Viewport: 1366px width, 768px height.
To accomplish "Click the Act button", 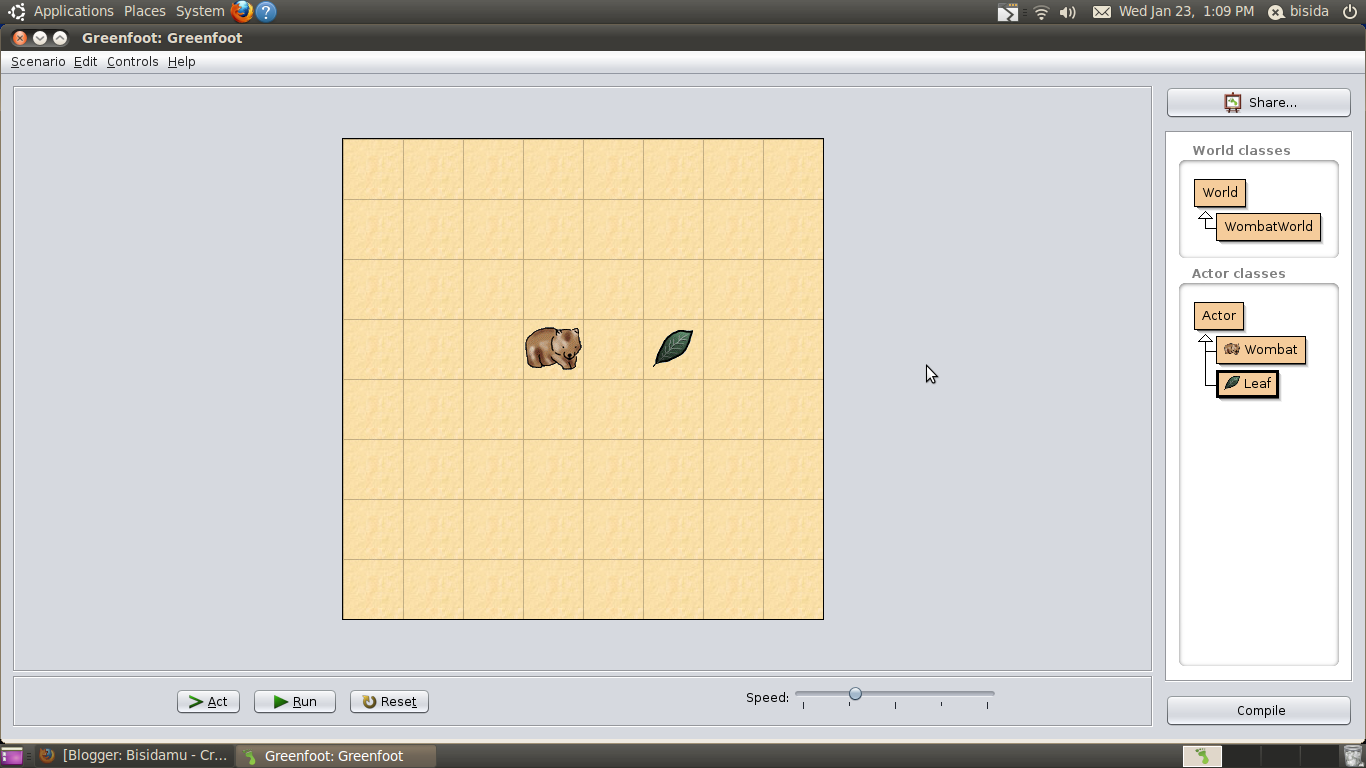I will tap(208, 702).
